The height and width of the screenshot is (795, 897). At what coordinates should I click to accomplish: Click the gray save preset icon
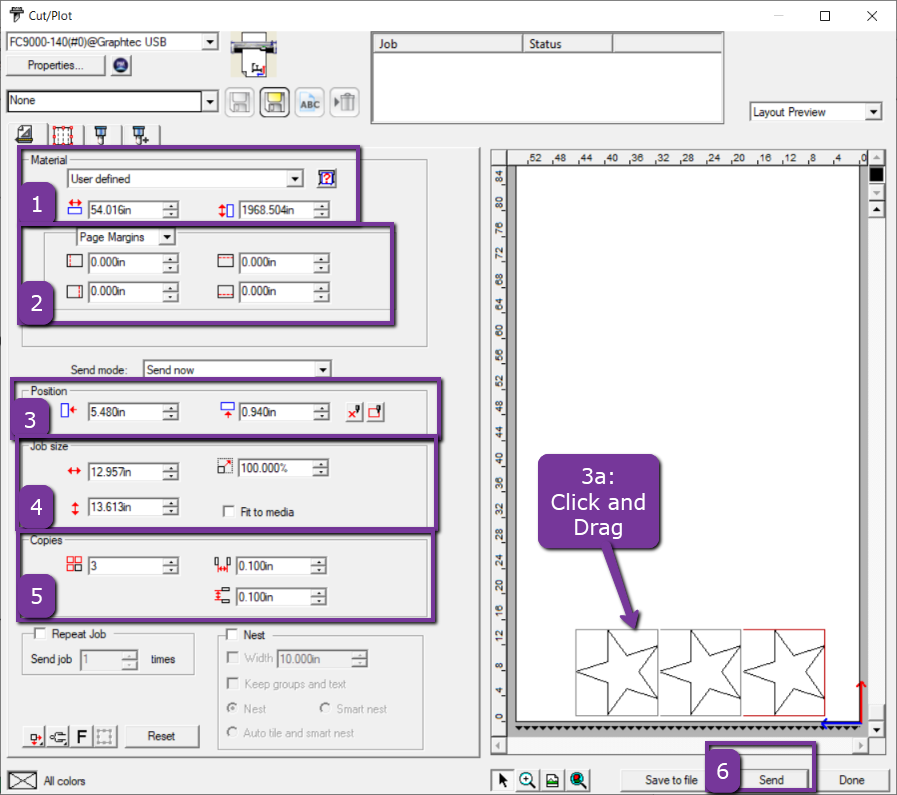point(240,102)
